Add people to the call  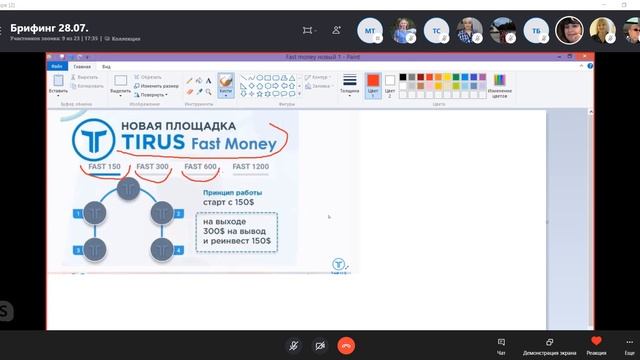point(336,30)
